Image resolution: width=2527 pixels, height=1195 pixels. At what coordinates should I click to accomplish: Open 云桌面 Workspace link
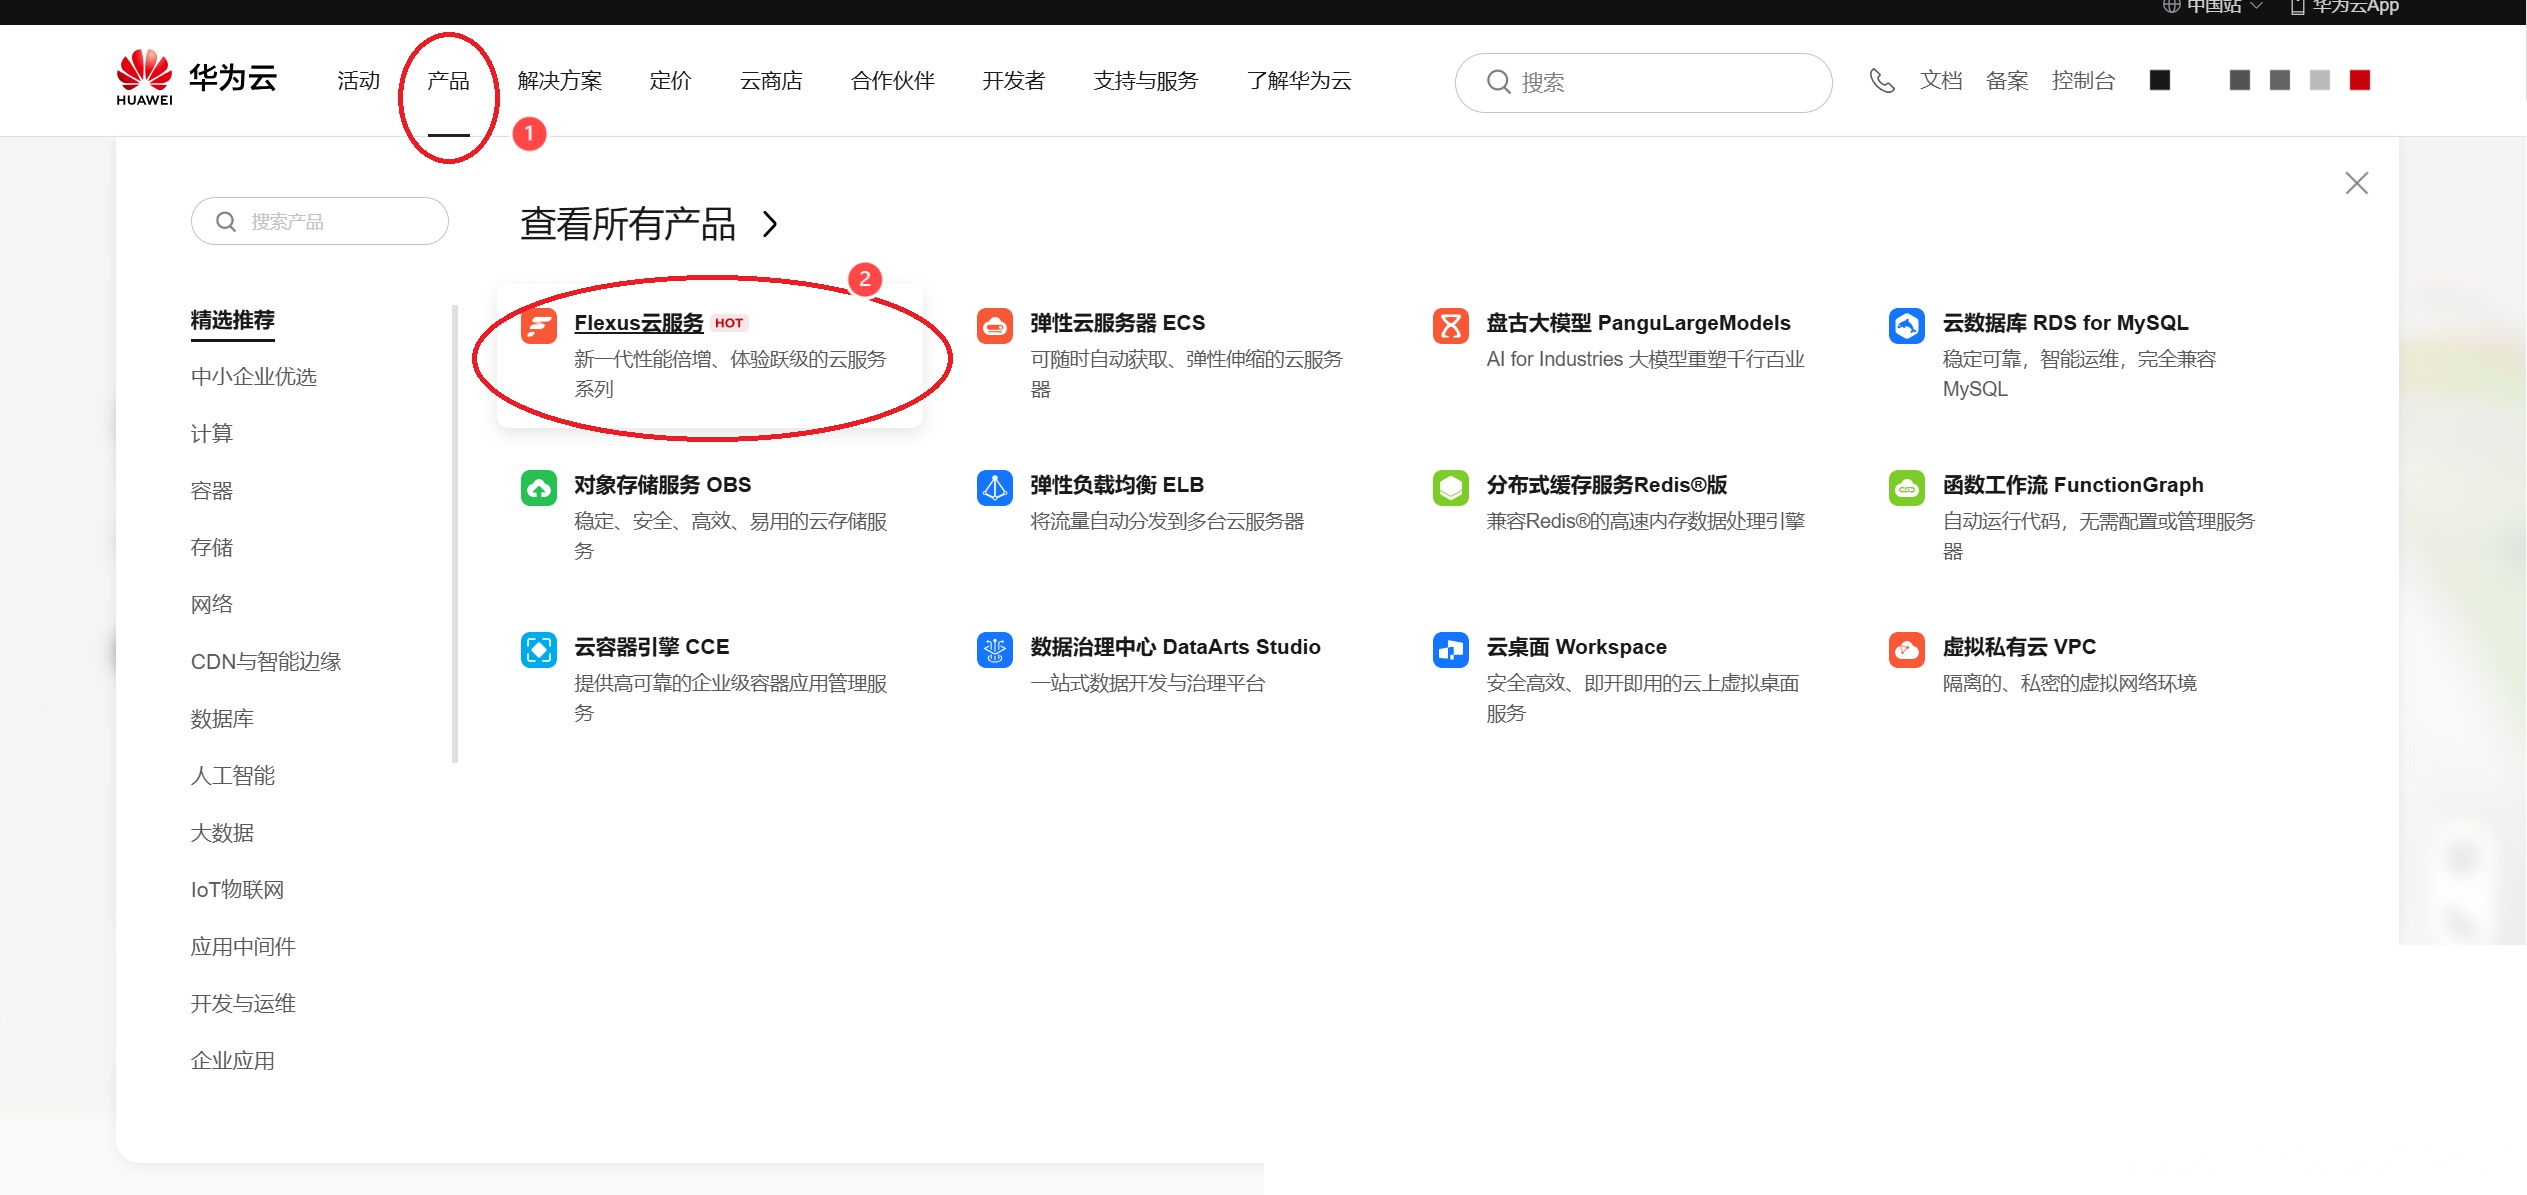click(x=1577, y=647)
